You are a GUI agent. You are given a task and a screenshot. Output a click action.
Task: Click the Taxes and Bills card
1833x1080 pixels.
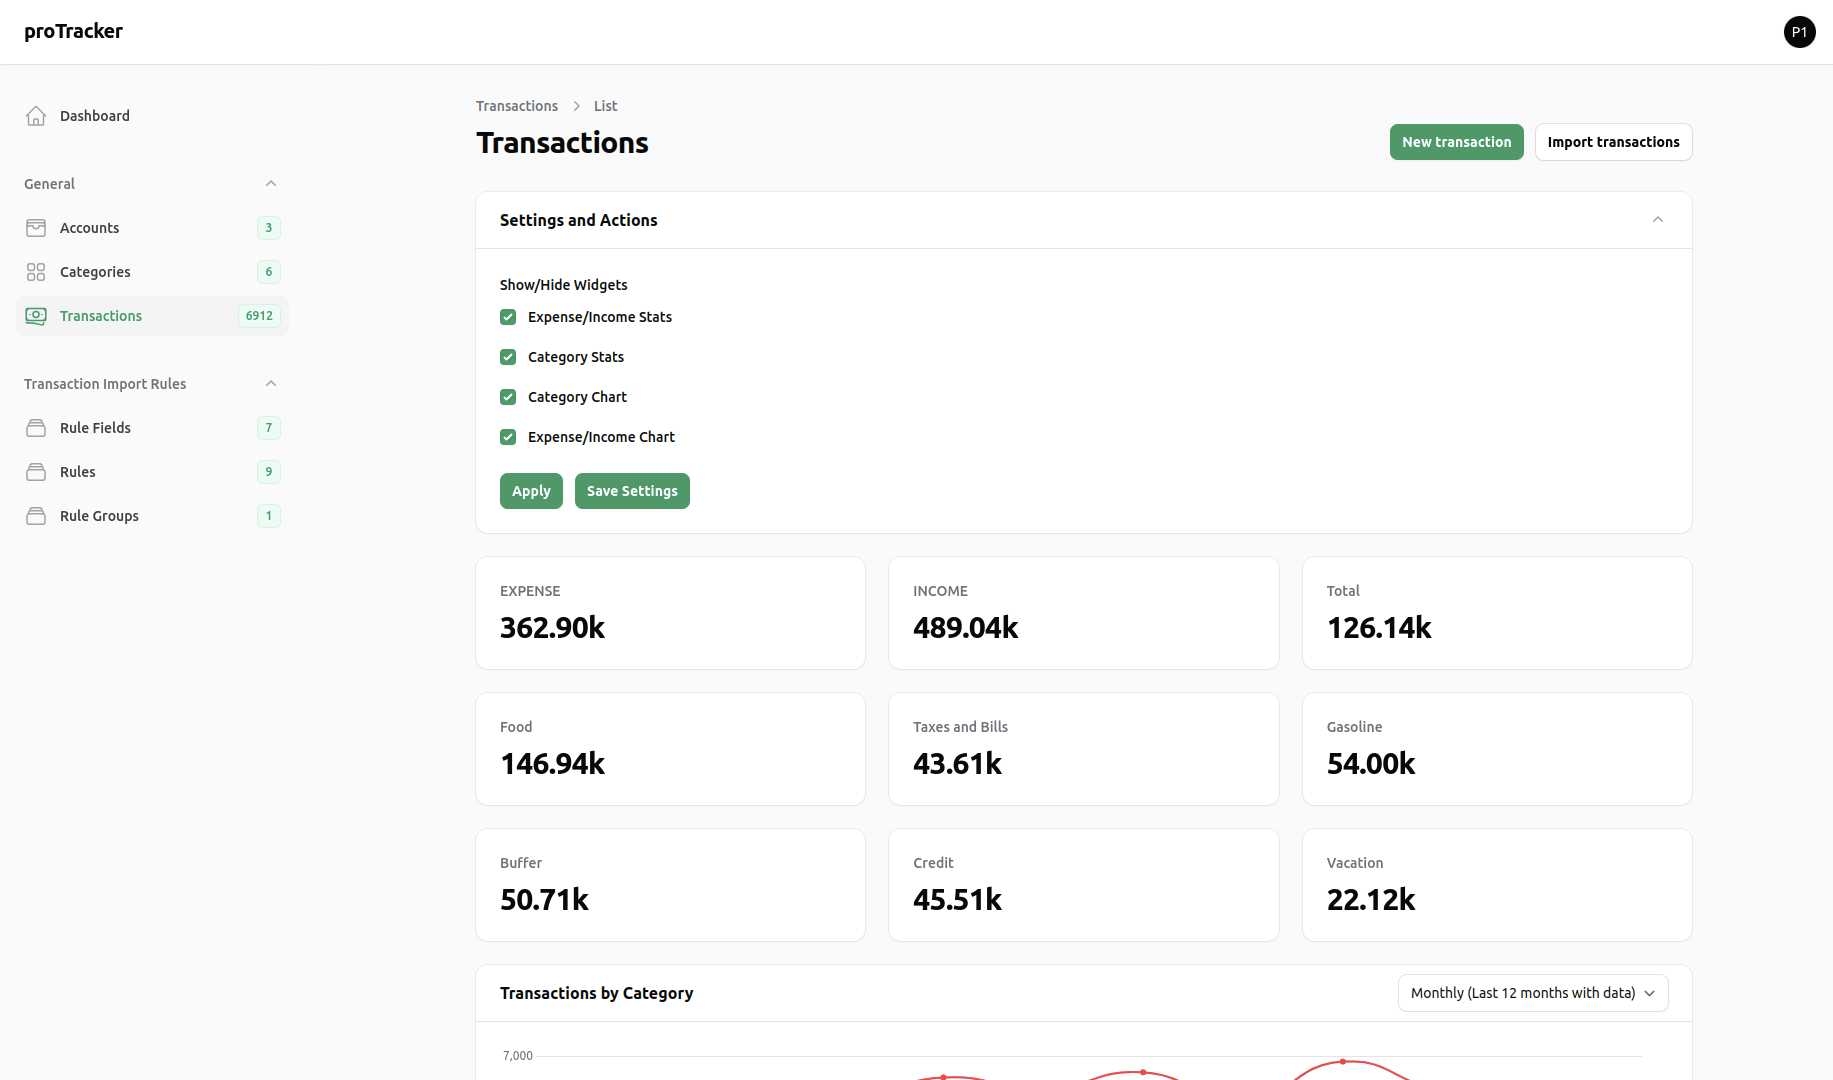(x=1083, y=749)
